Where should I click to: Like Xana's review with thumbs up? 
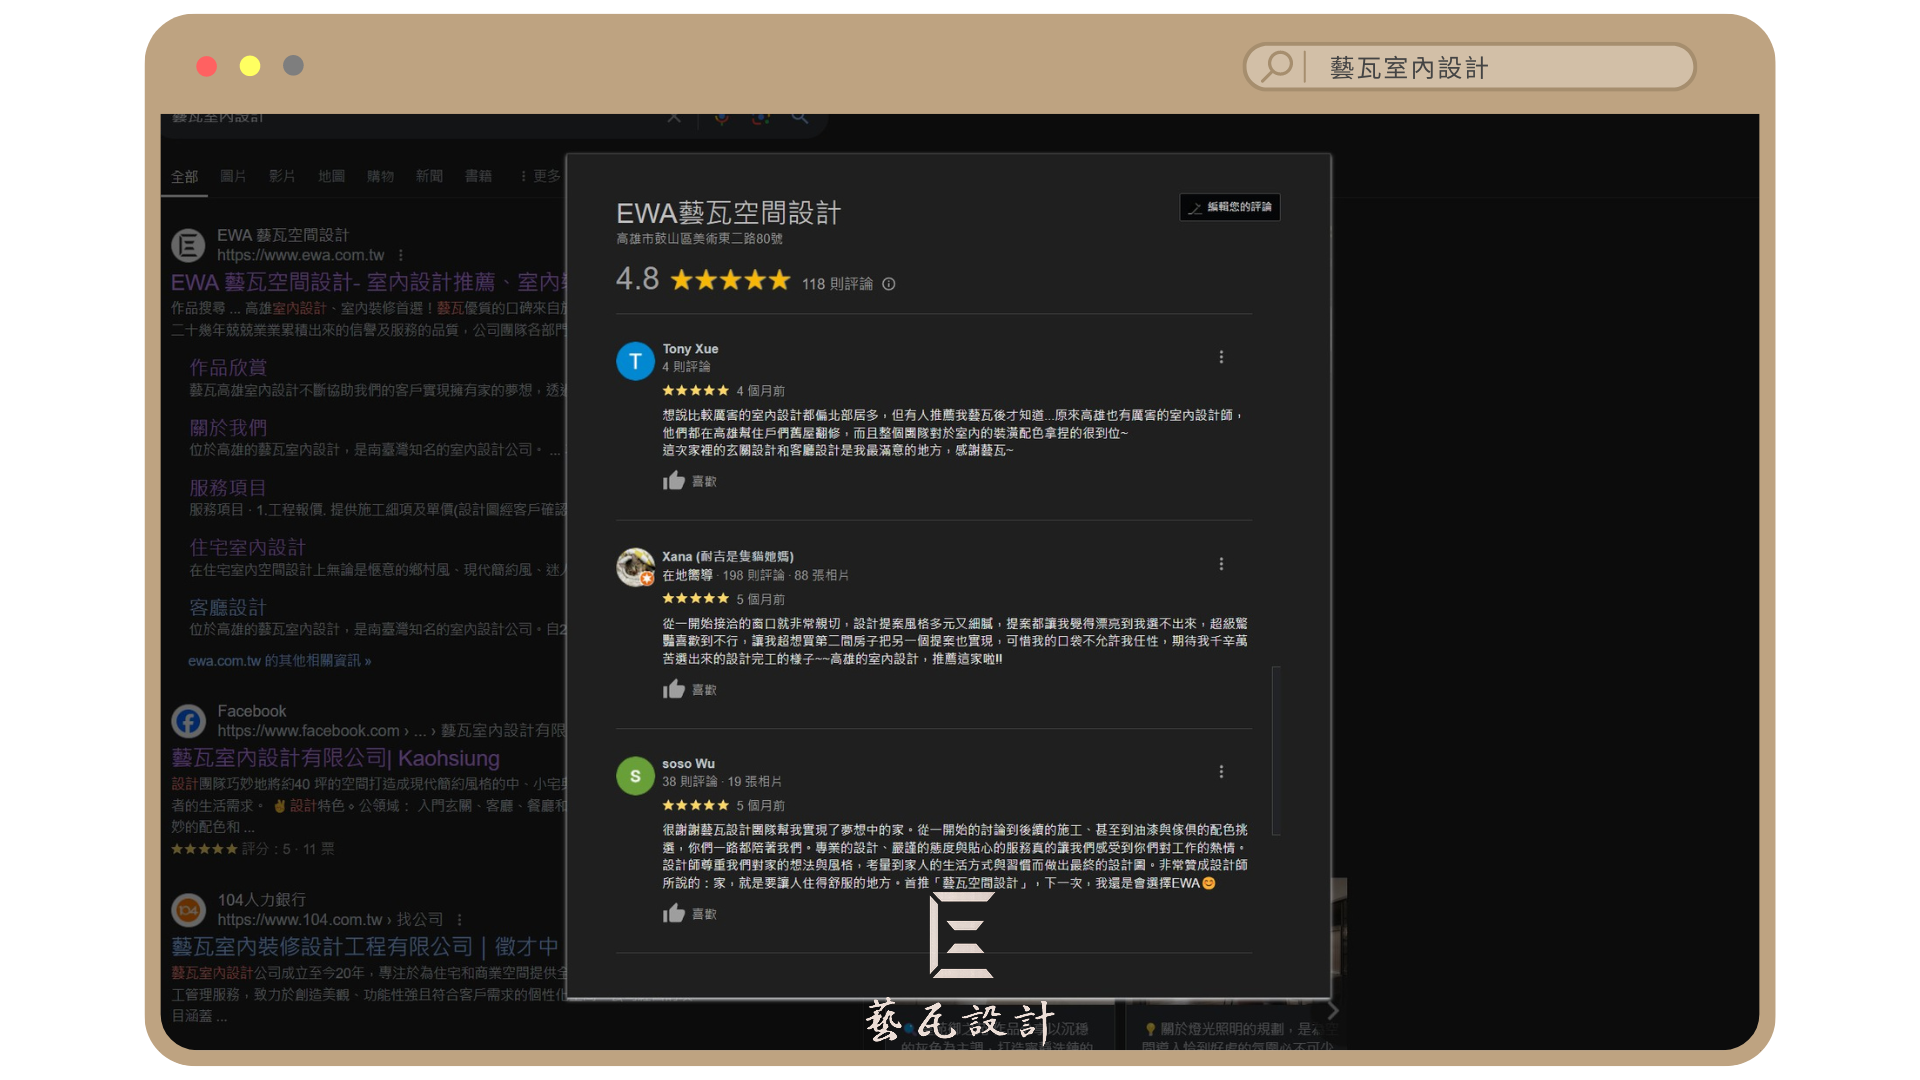[x=674, y=689]
